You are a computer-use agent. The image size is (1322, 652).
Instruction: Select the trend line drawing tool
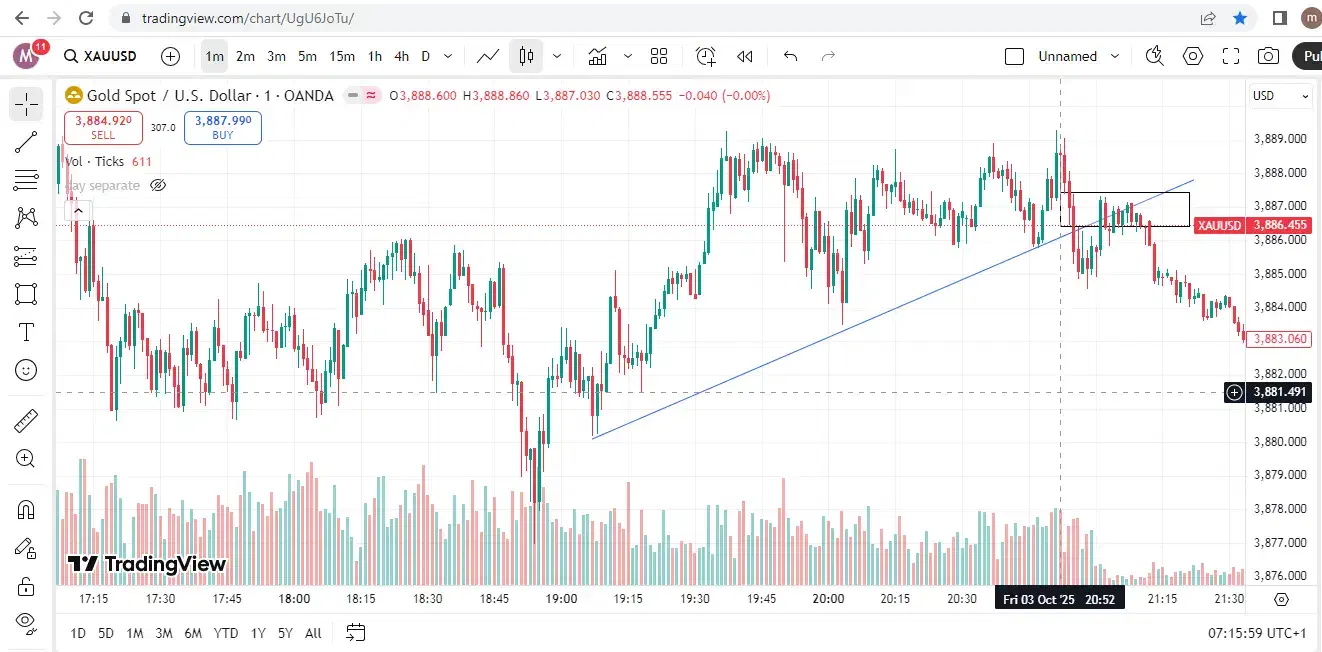tap(26, 142)
